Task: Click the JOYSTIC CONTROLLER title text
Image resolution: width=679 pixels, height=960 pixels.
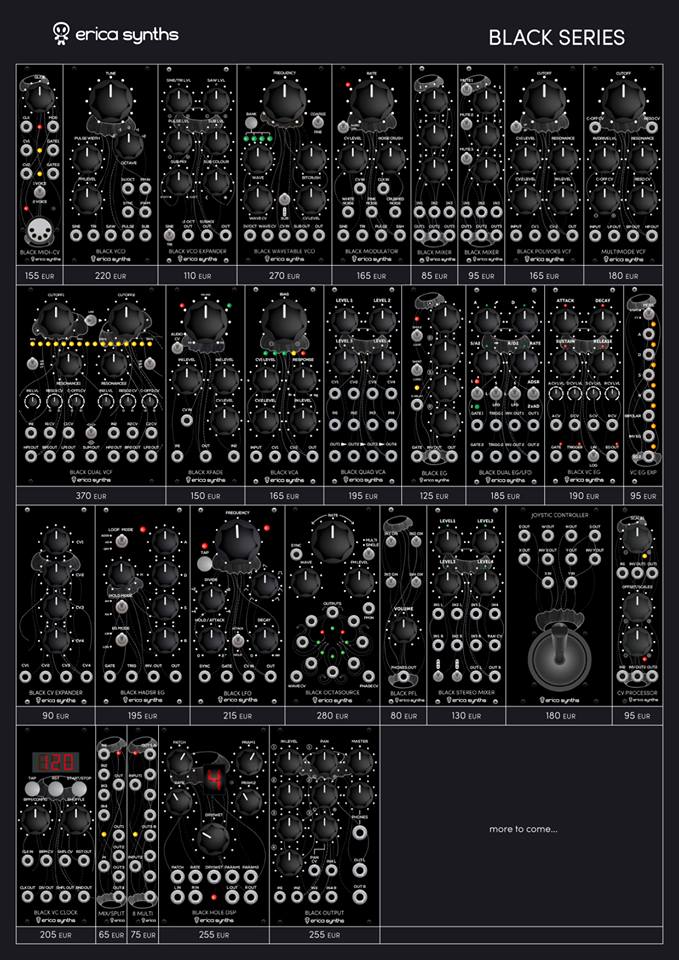Action: [559, 515]
